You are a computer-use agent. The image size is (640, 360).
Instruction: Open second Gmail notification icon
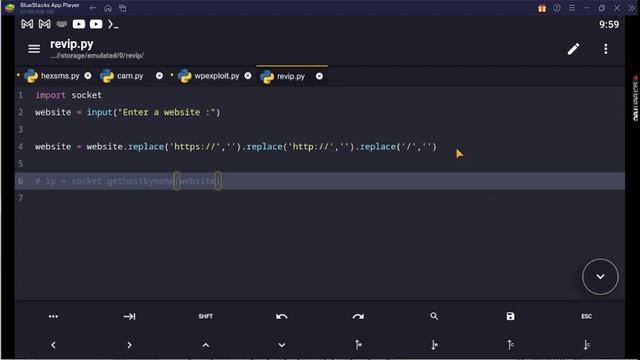click(44, 24)
